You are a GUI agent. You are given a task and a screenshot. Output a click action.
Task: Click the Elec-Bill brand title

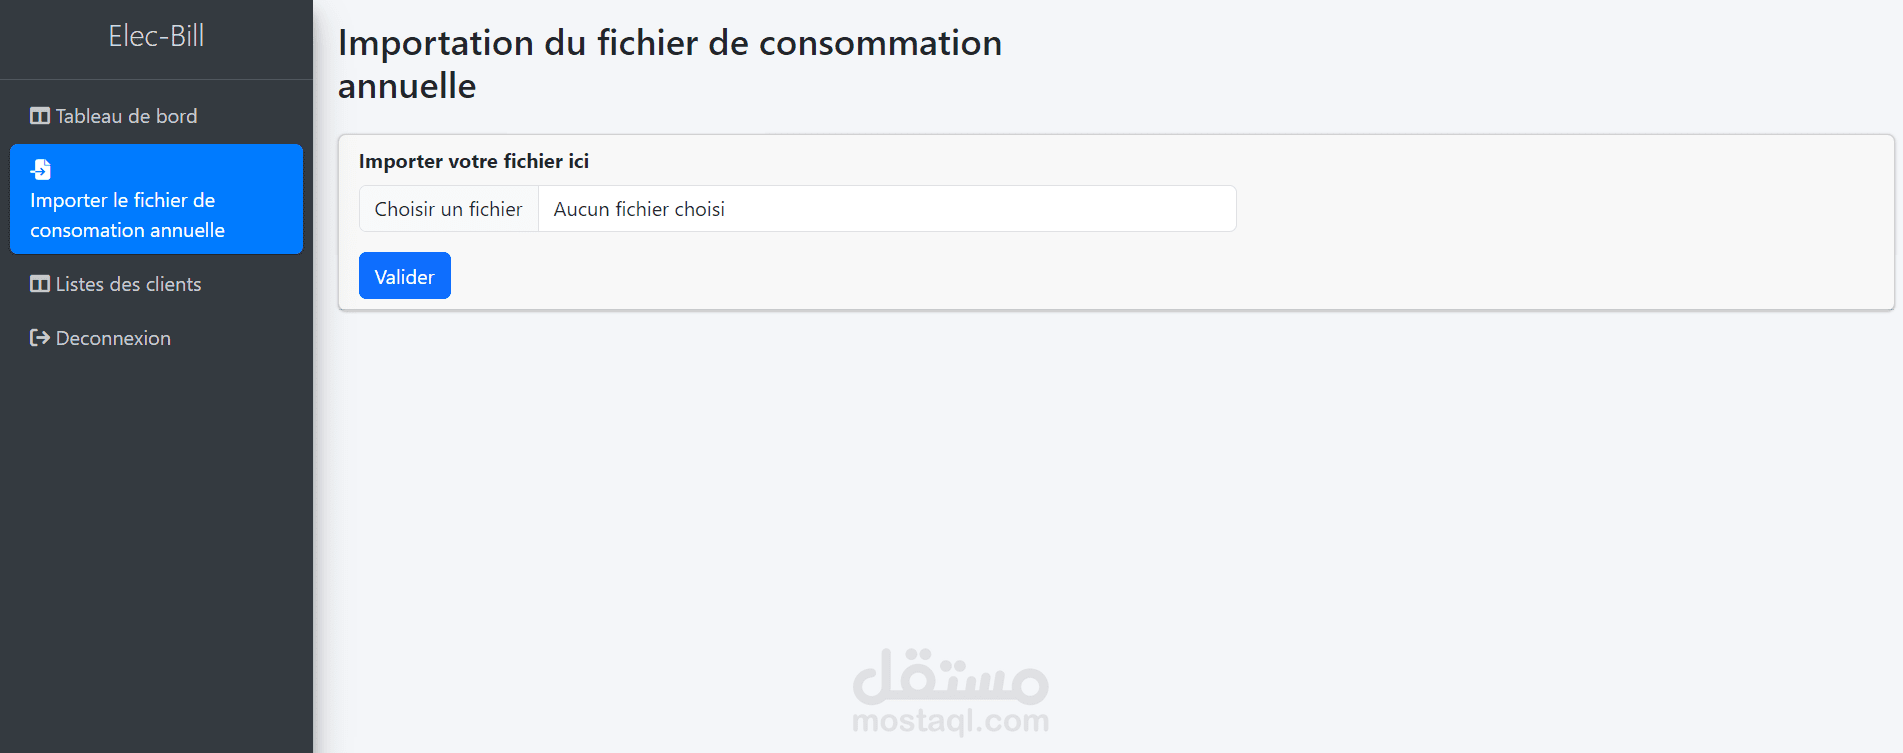tap(156, 36)
